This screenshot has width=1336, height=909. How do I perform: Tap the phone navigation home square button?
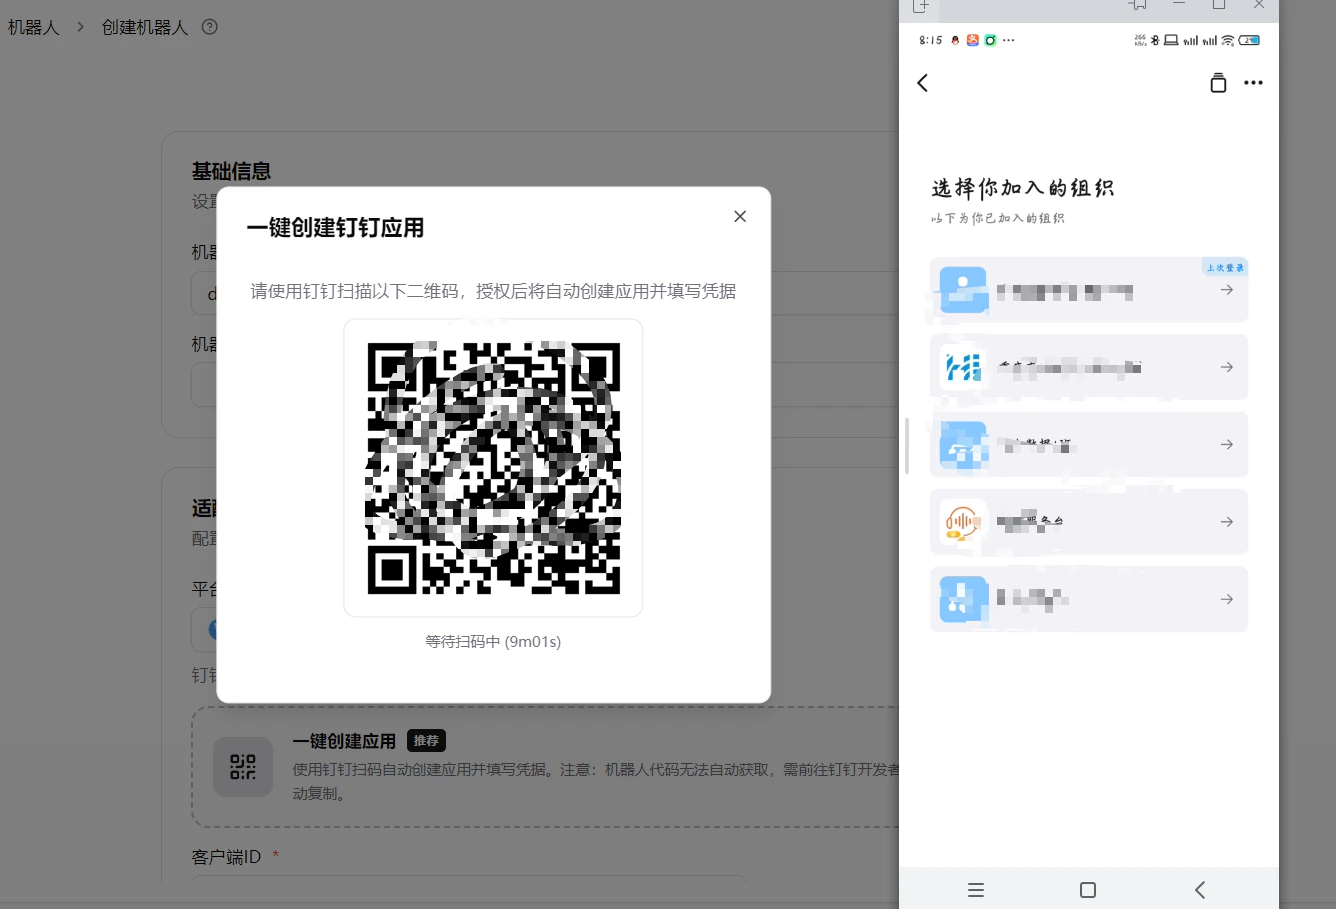coord(1088,890)
